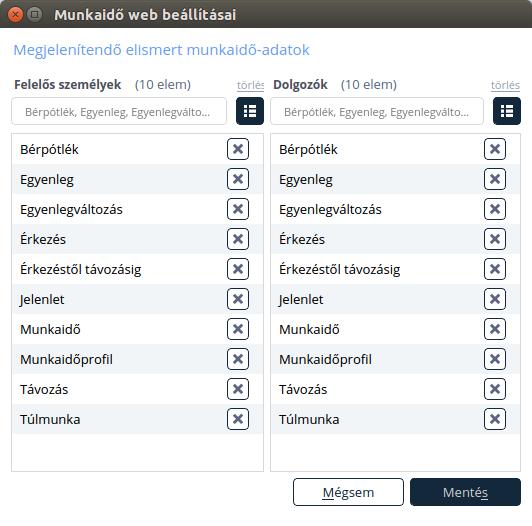Click törlés link above Felelős személyek
Image resolution: width=532 pixels, height=526 pixels.
250,85
